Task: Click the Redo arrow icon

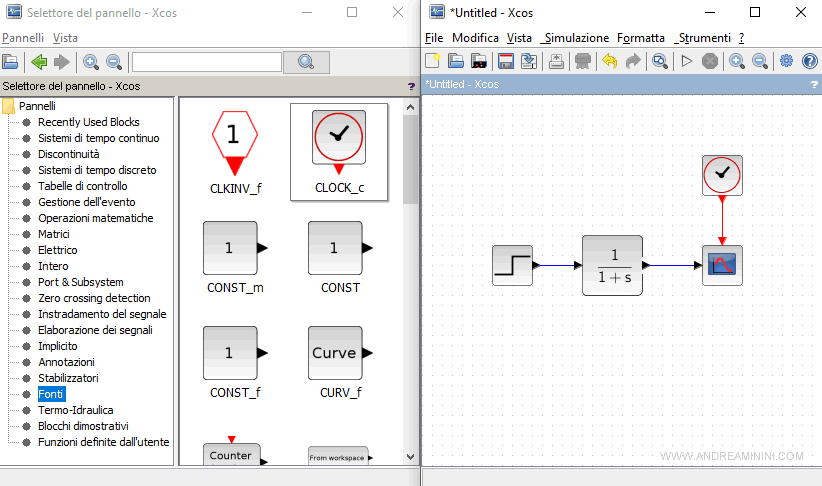Action: [633, 61]
